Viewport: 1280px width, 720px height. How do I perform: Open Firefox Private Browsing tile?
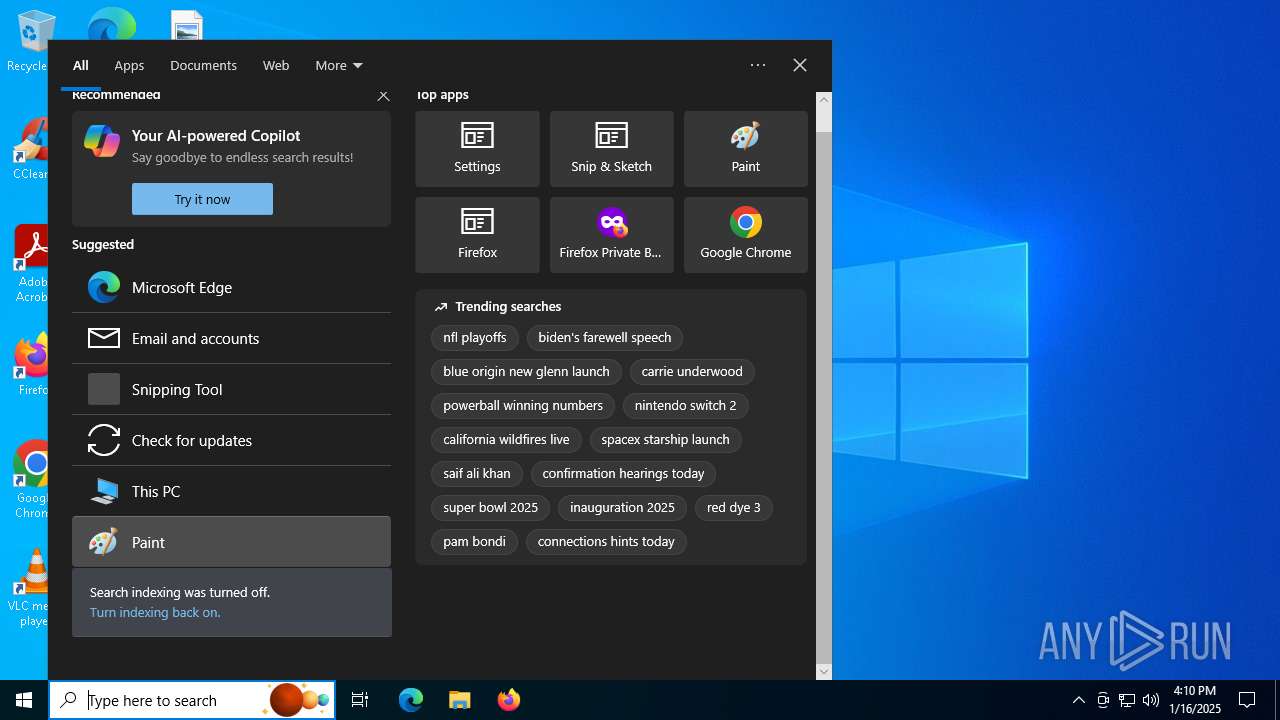611,235
